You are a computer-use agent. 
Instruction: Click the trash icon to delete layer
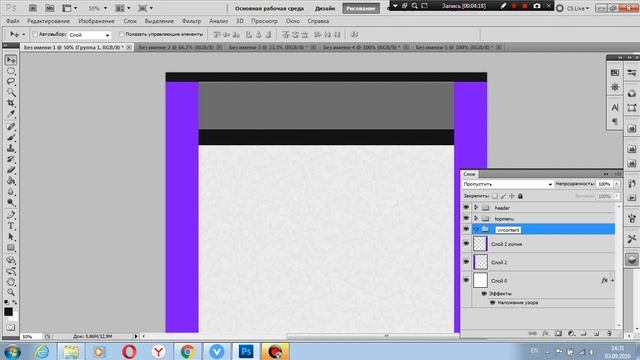click(609, 333)
